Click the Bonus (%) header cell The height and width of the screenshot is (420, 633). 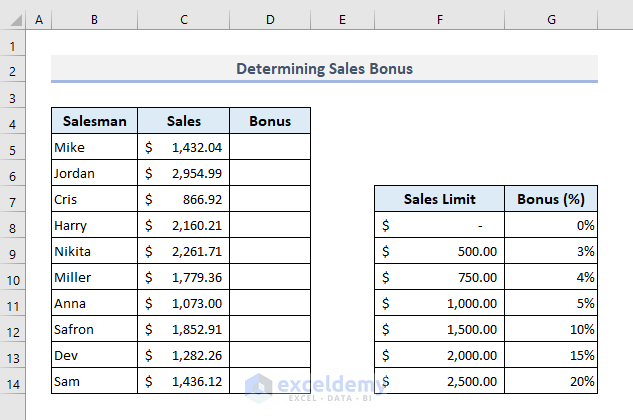[551, 199]
